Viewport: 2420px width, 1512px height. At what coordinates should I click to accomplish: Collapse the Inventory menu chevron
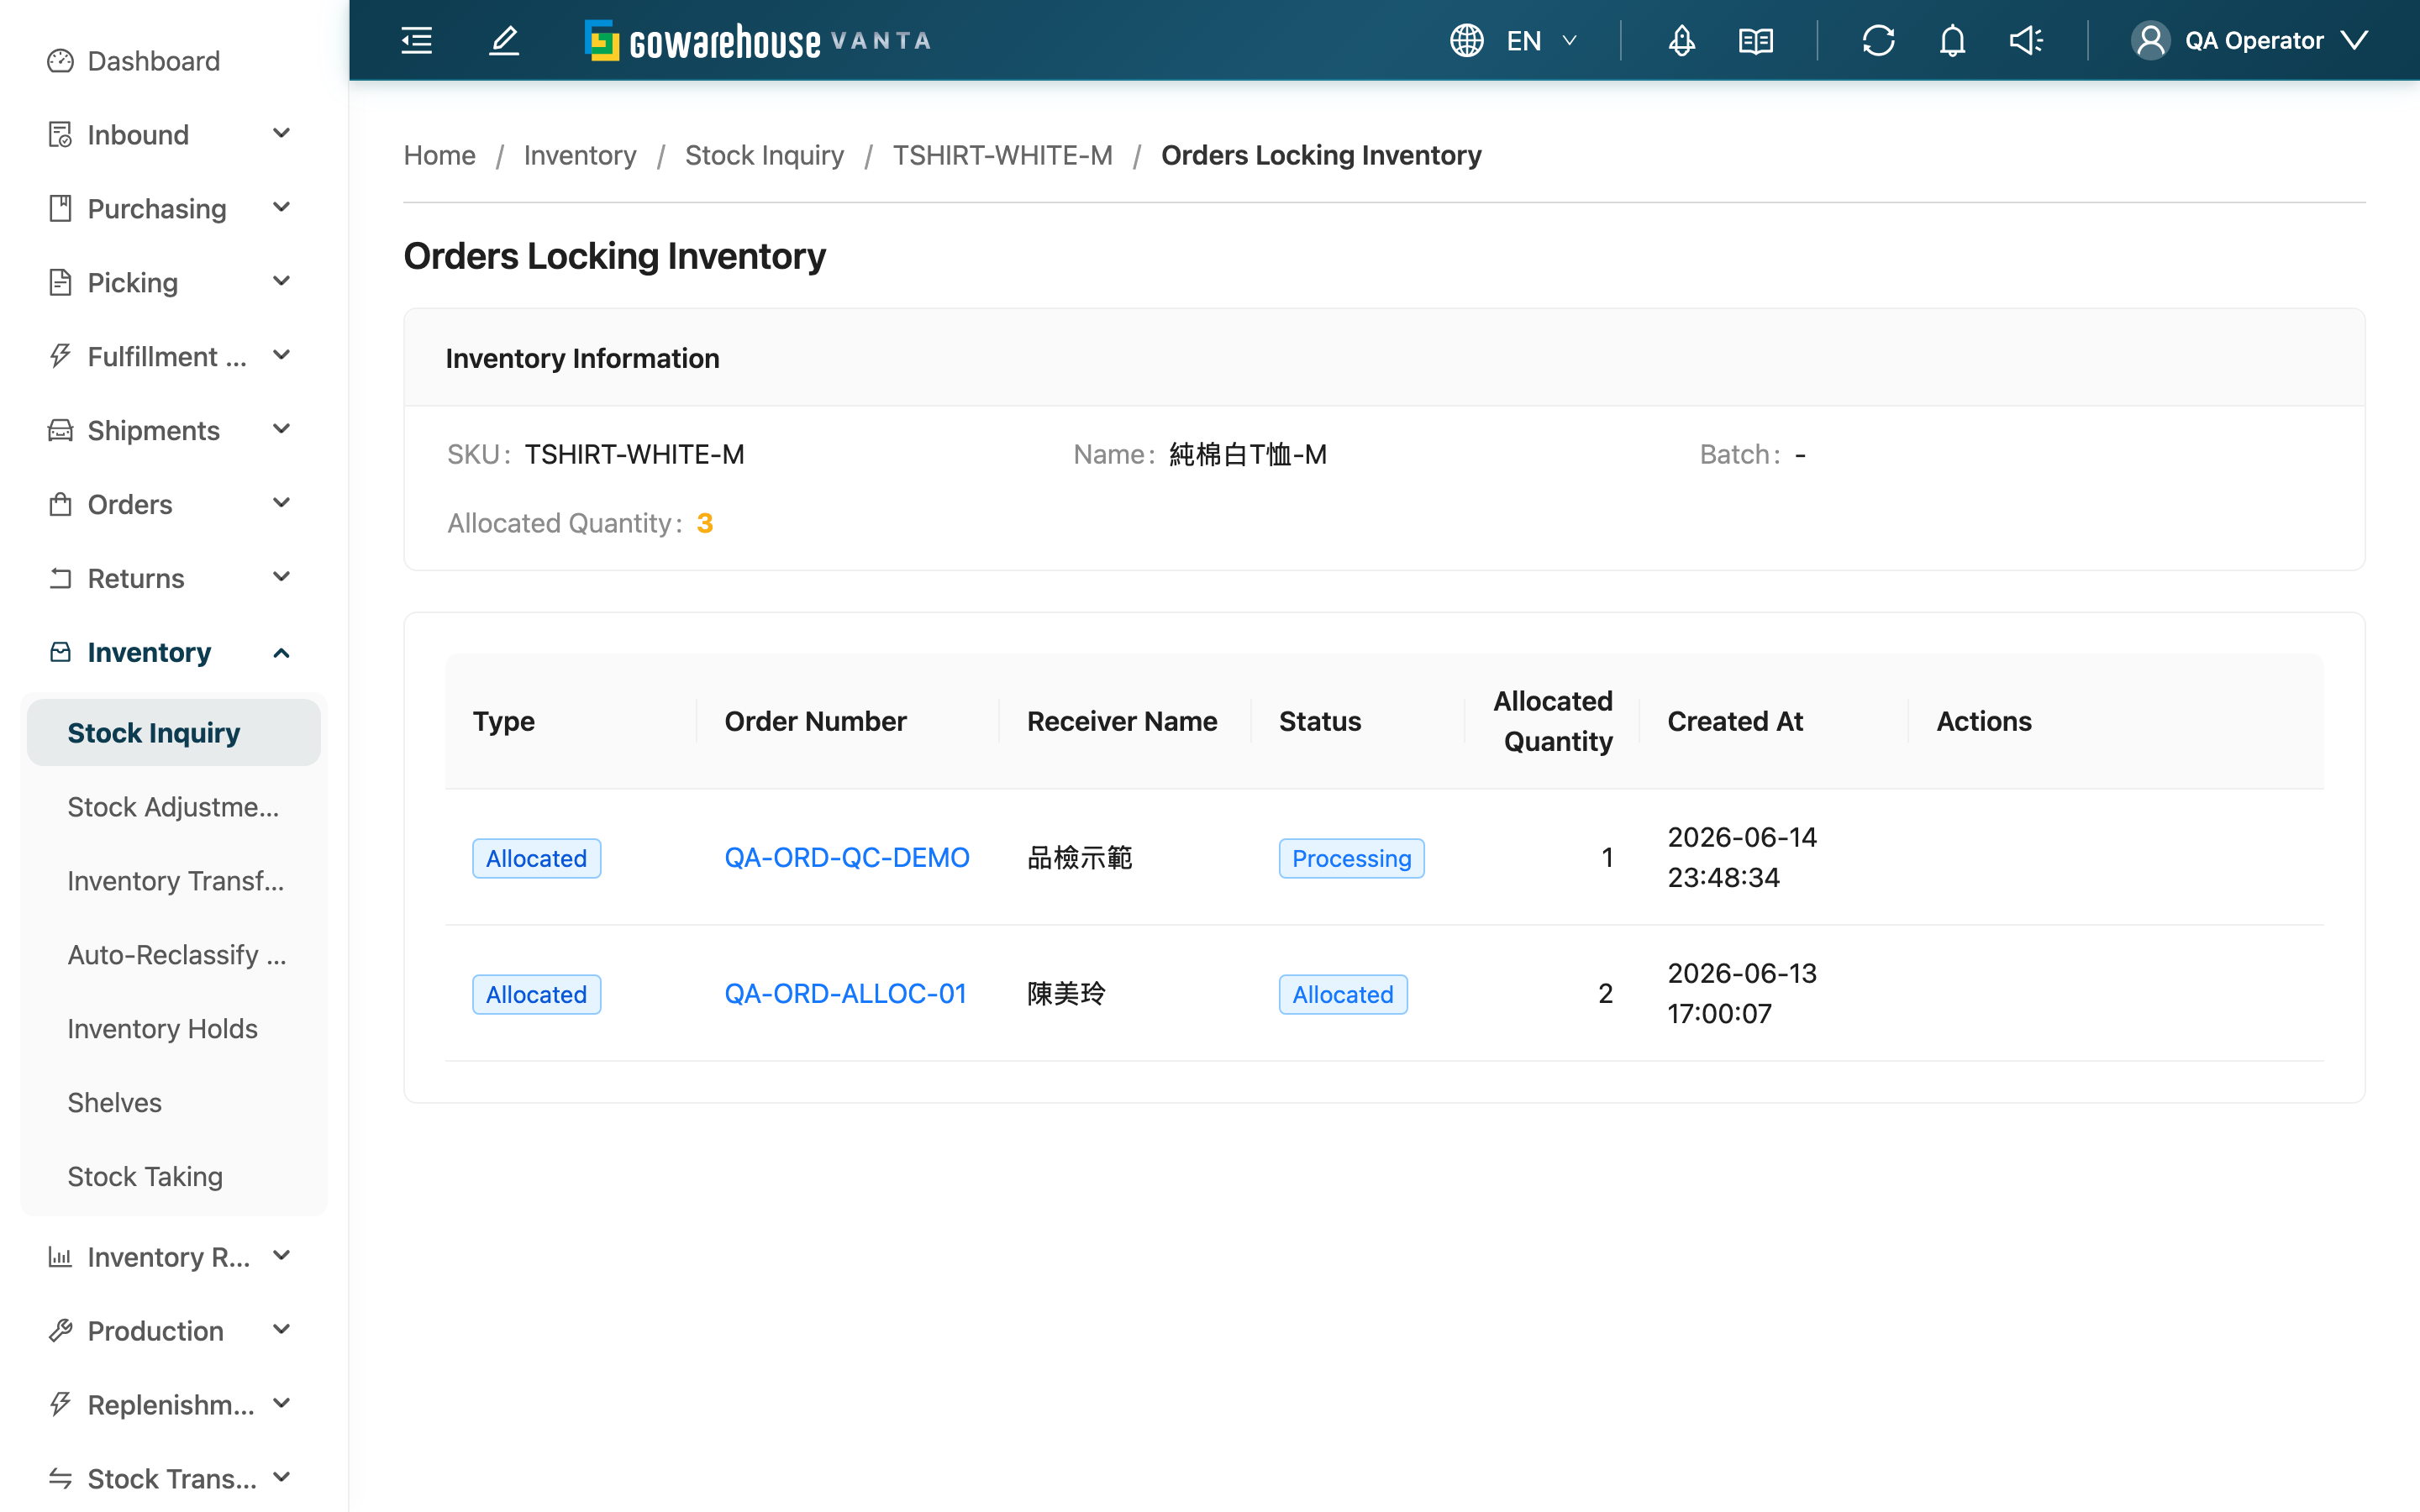[282, 653]
